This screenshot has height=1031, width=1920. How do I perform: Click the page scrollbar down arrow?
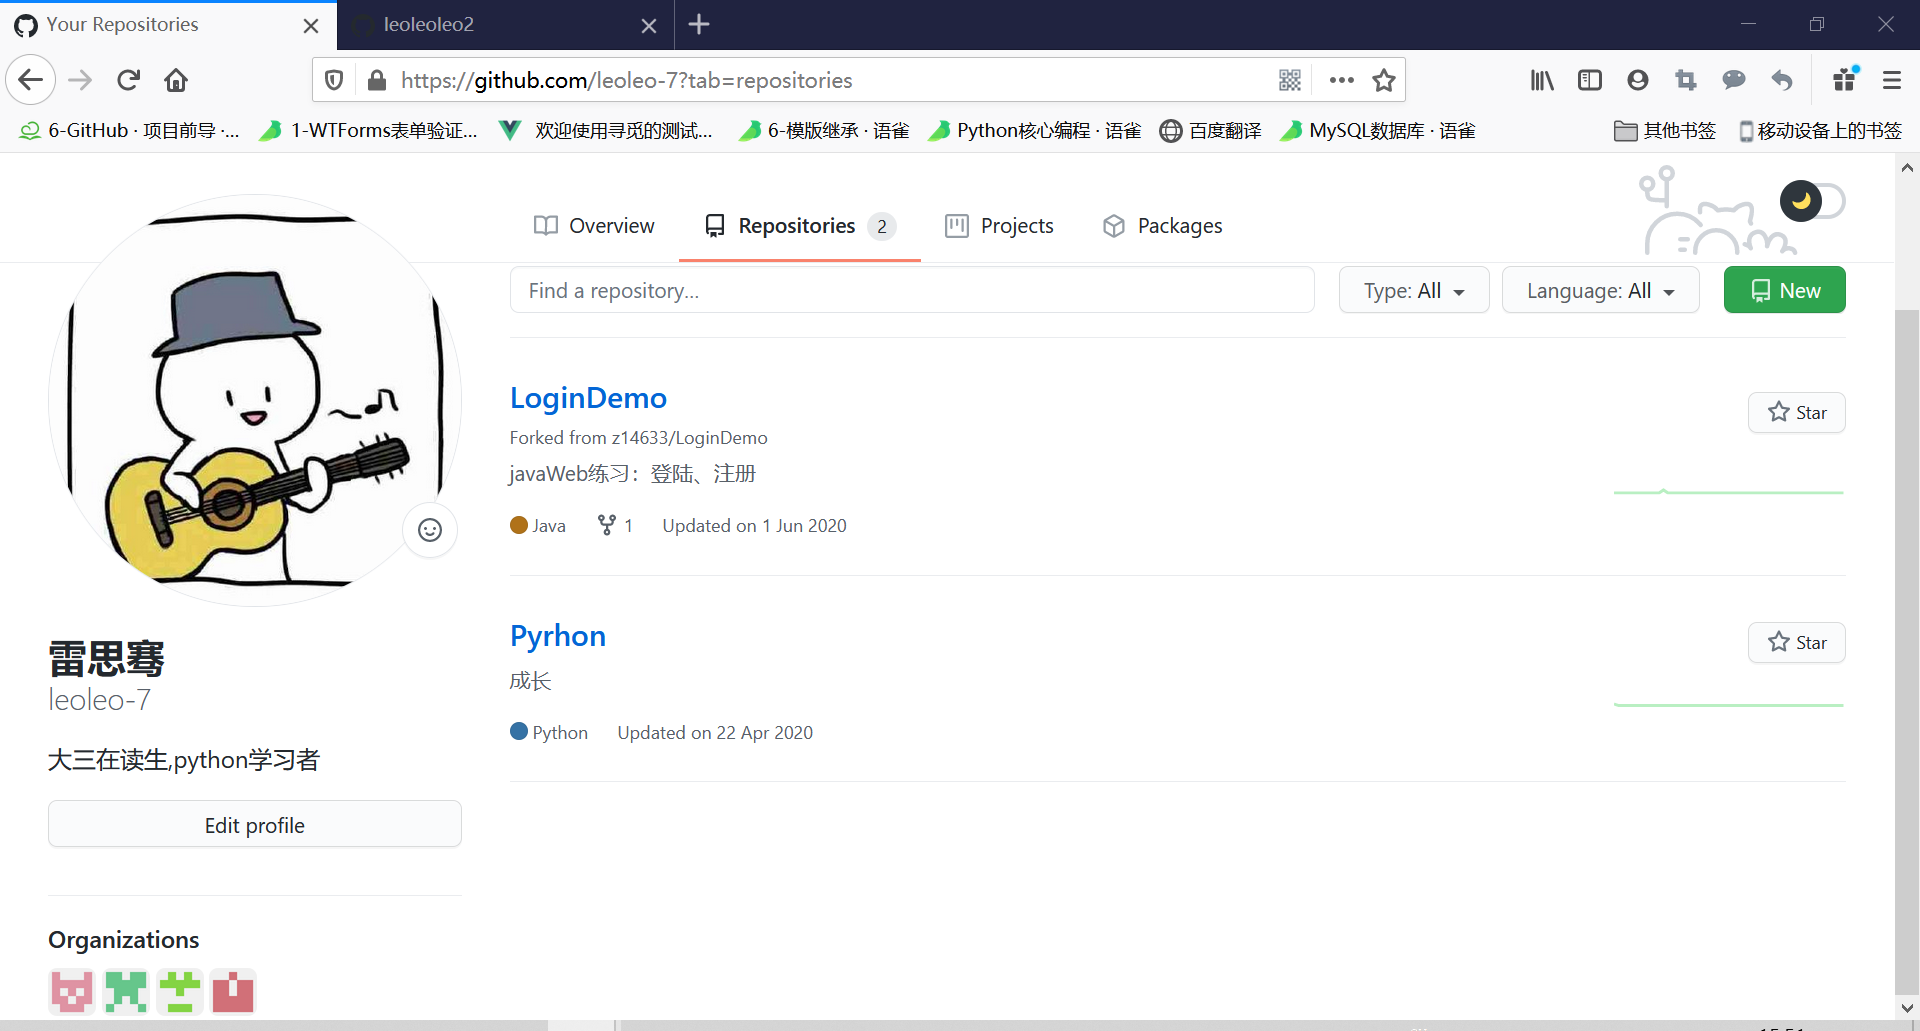[1907, 1007]
